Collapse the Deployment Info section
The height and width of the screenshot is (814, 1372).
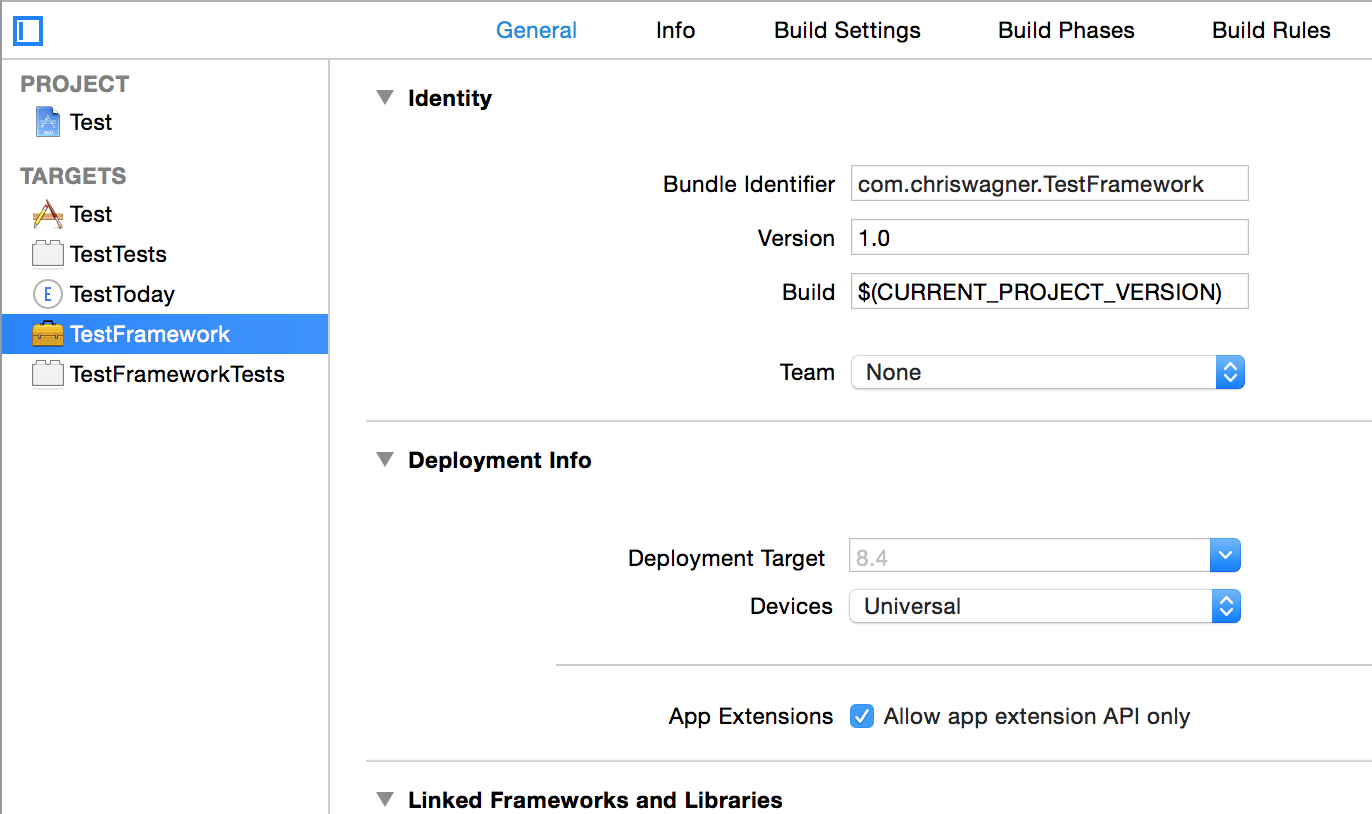click(385, 460)
